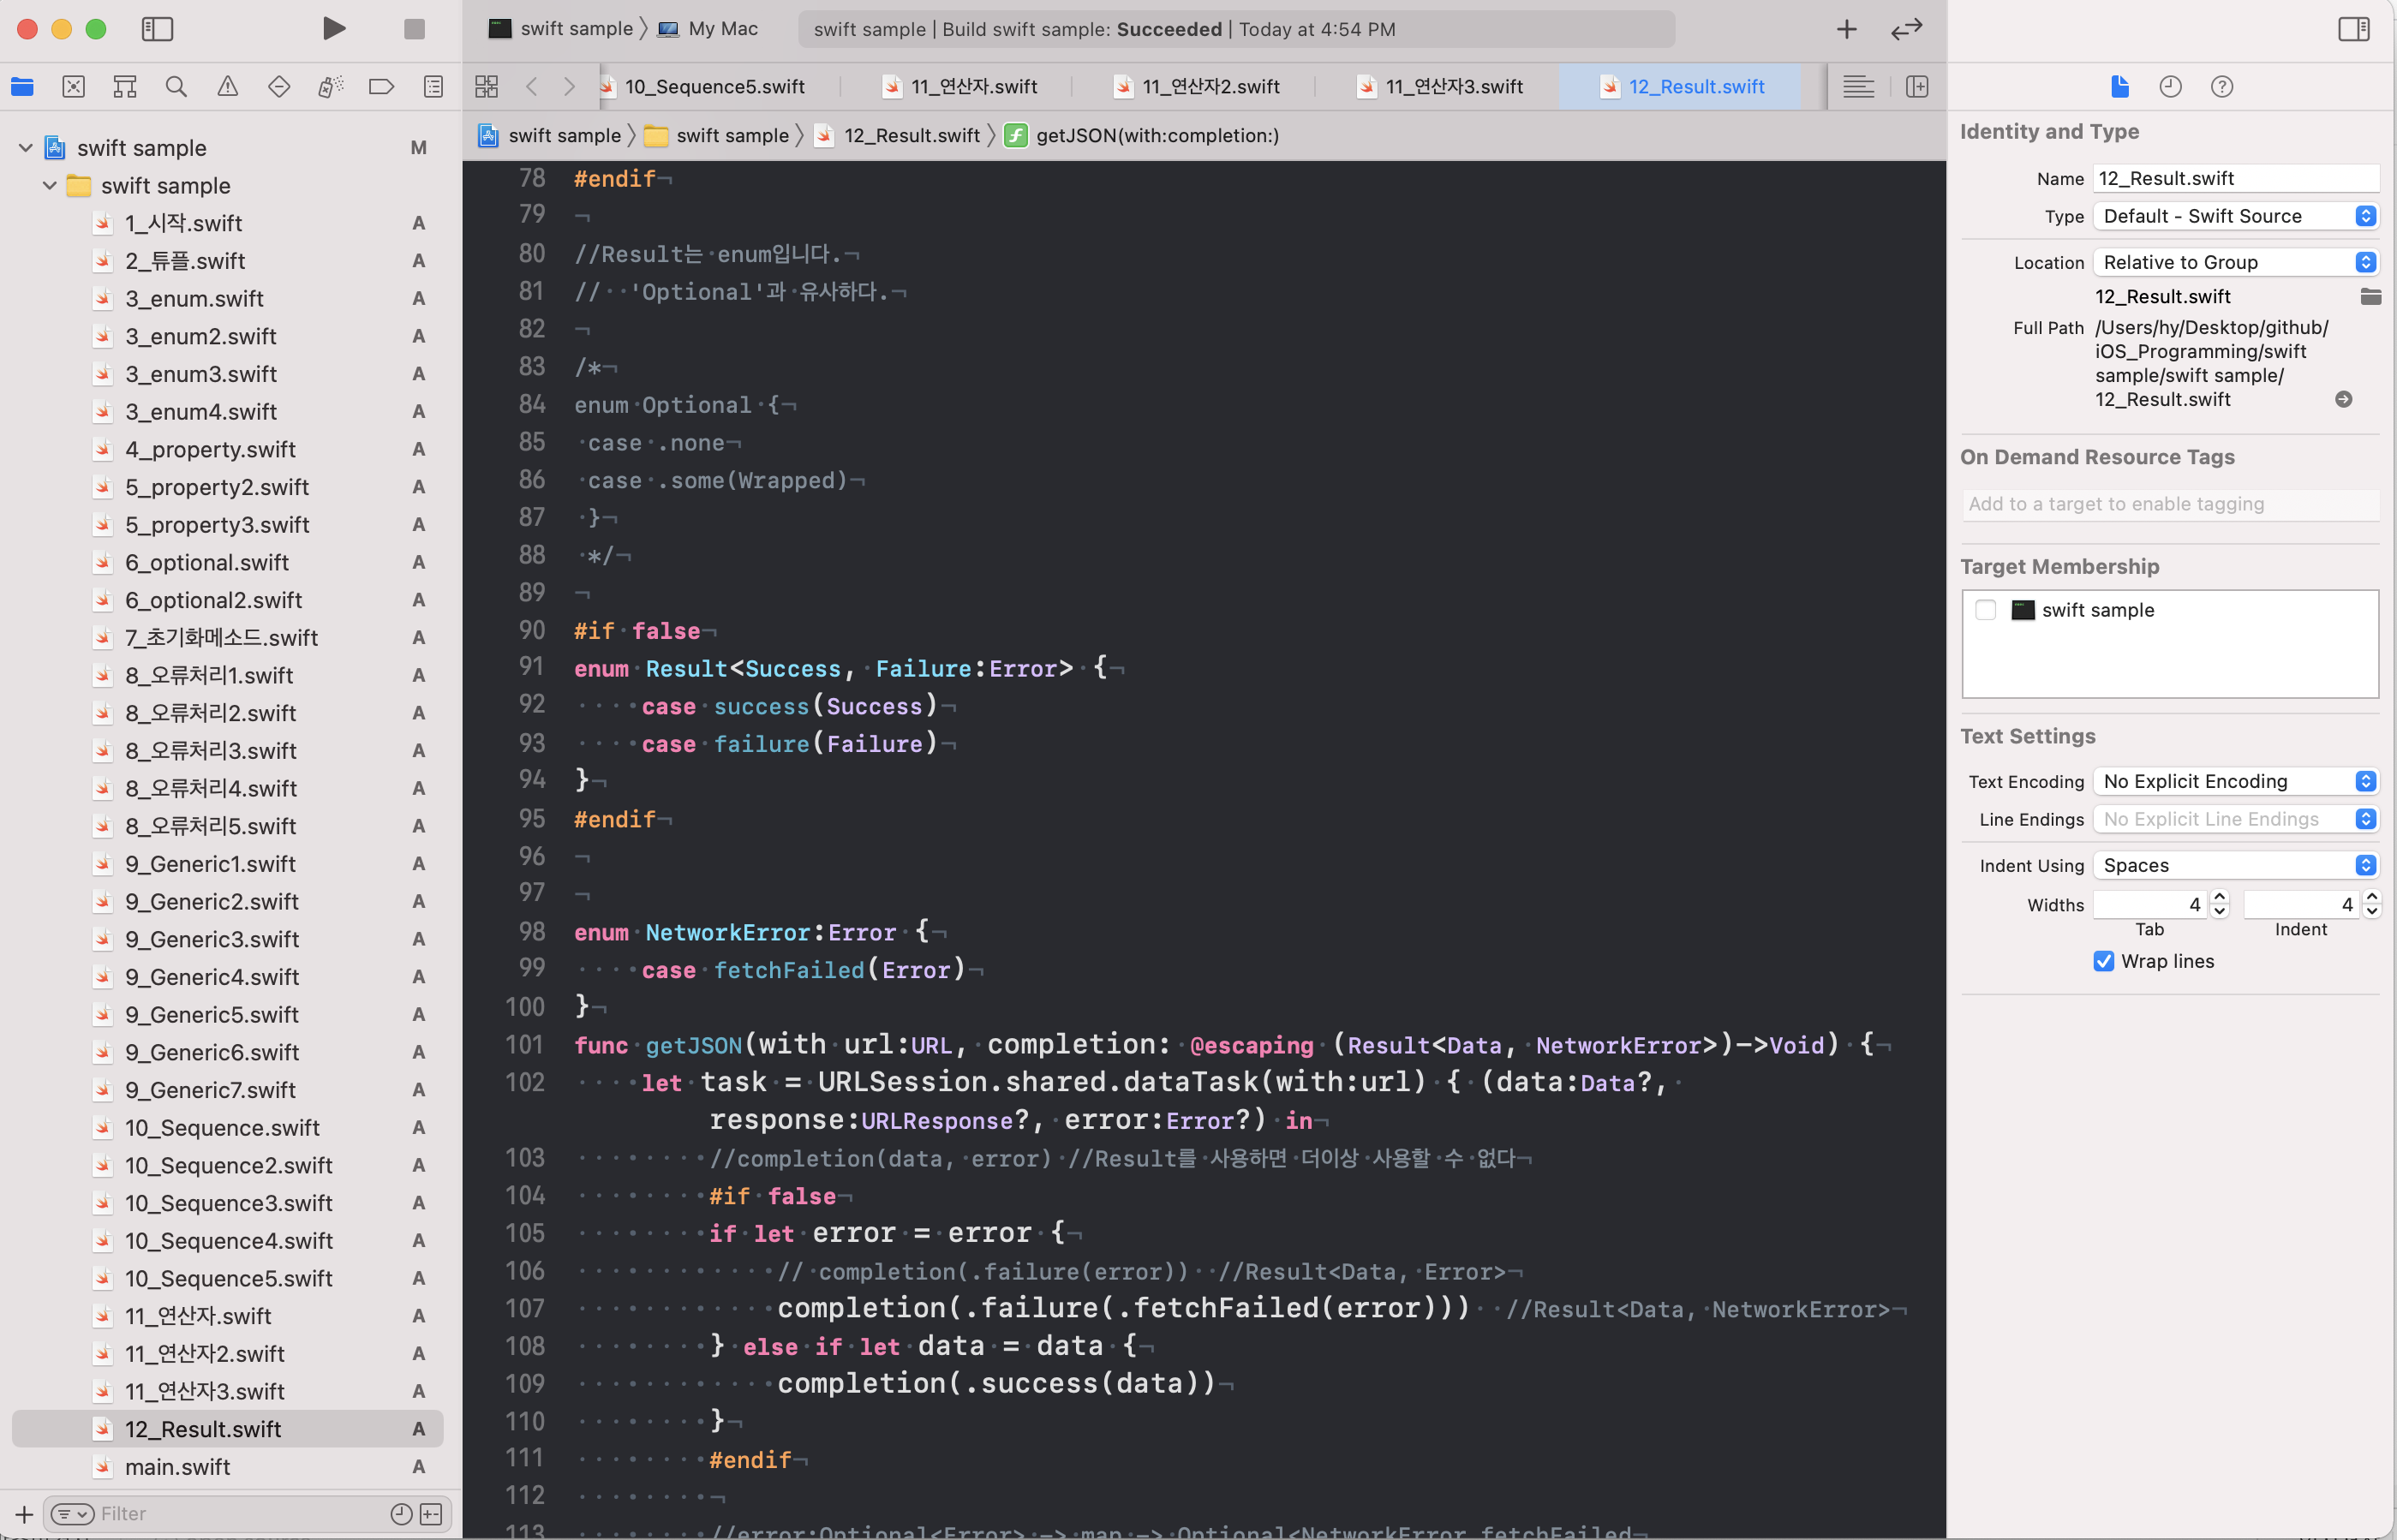Screen dimensions: 2397x1540
Task: Open the Issue navigator warning icon
Action: [x=228, y=87]
